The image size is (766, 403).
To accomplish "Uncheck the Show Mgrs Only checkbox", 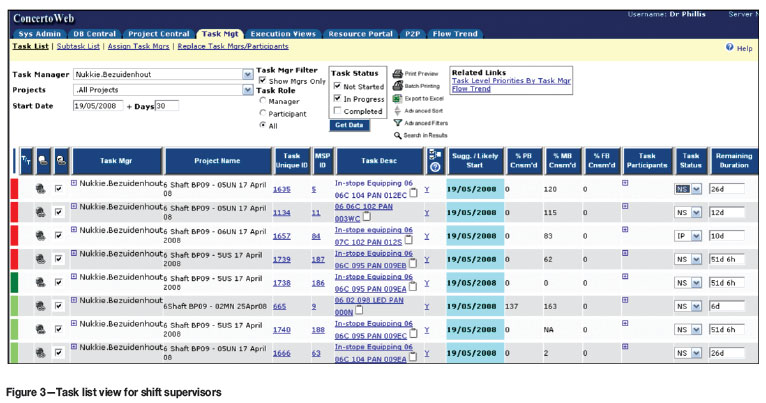I will (262, 80).
